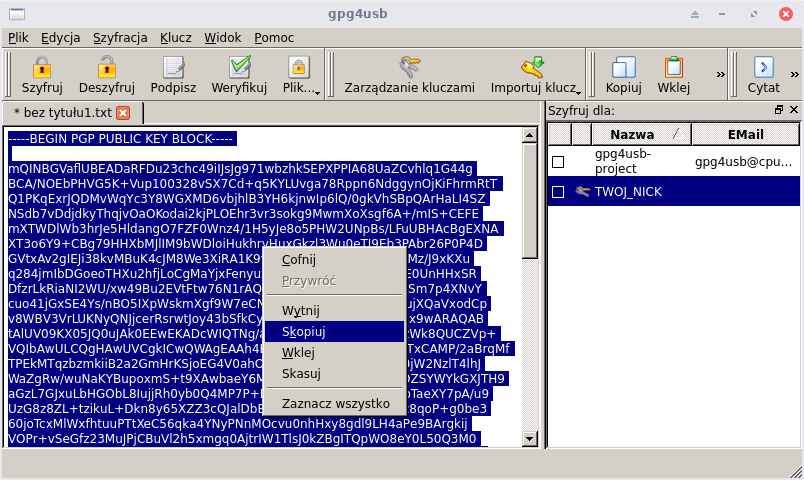This screenshot has width=804, height=480.
Task: Close the bez tytułu1.txt tab
Action: 123,113
